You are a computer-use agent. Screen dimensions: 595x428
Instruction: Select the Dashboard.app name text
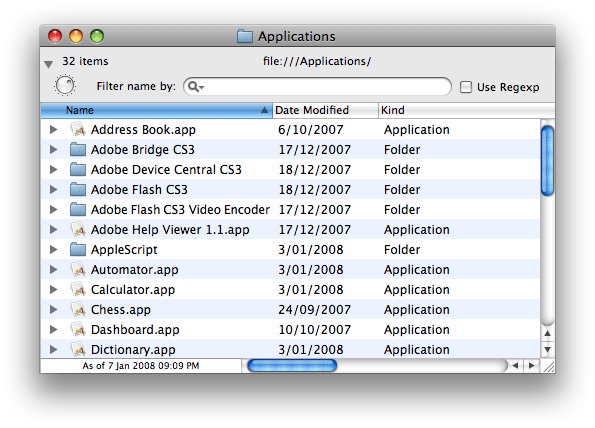[135, 330]
